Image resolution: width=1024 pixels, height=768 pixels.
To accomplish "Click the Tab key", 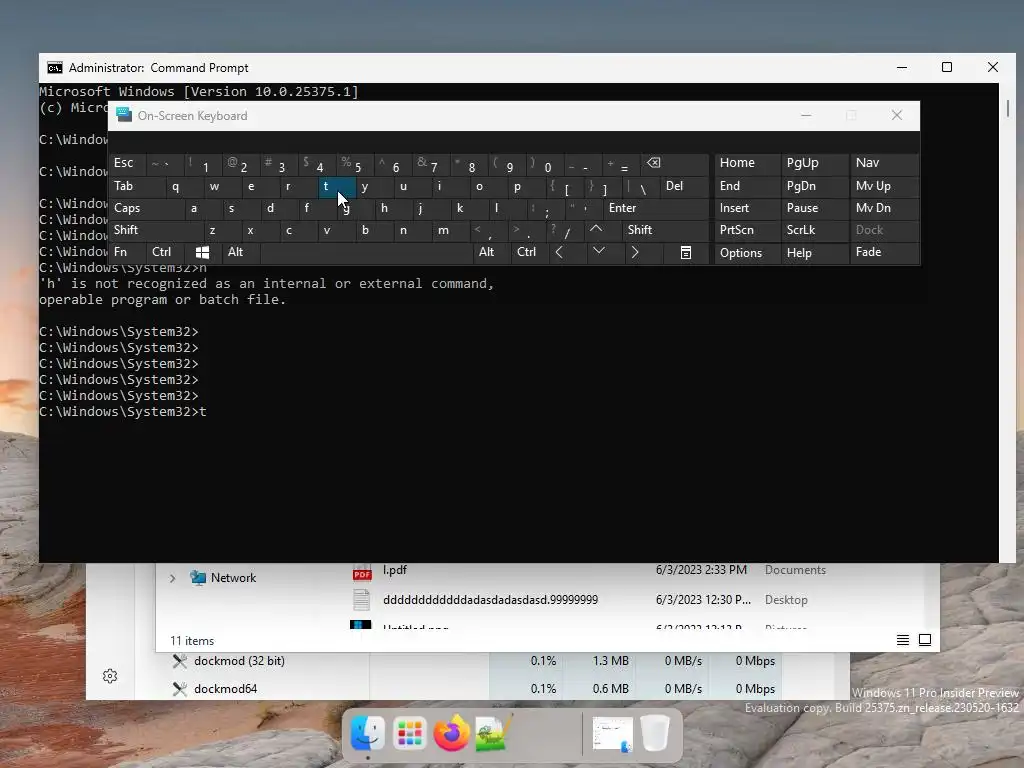I will pyautogui.click(x=137, y=187).
